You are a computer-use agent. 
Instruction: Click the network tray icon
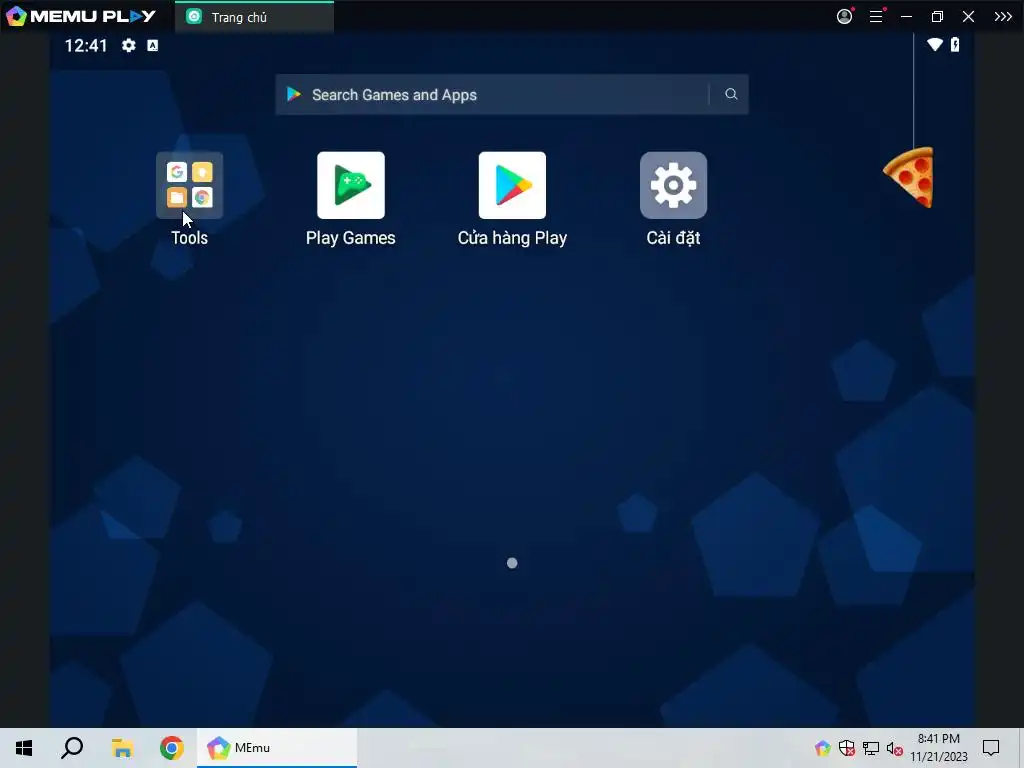click(x=871, y=748)
